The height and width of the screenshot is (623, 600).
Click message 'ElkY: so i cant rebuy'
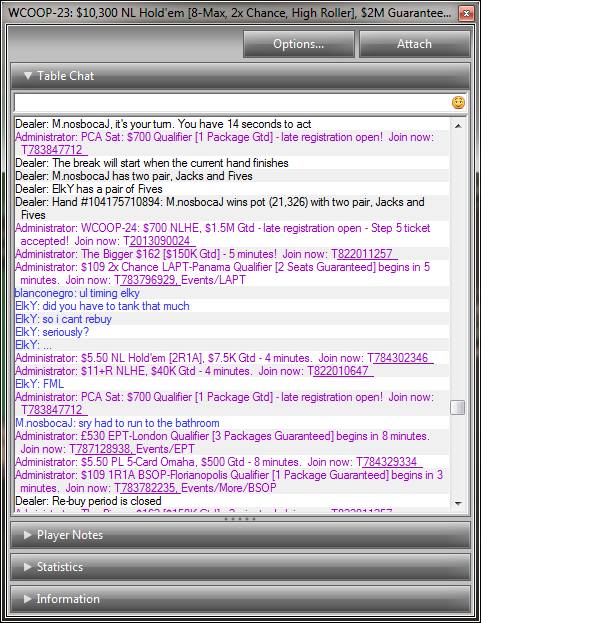(x=63, y=319)
